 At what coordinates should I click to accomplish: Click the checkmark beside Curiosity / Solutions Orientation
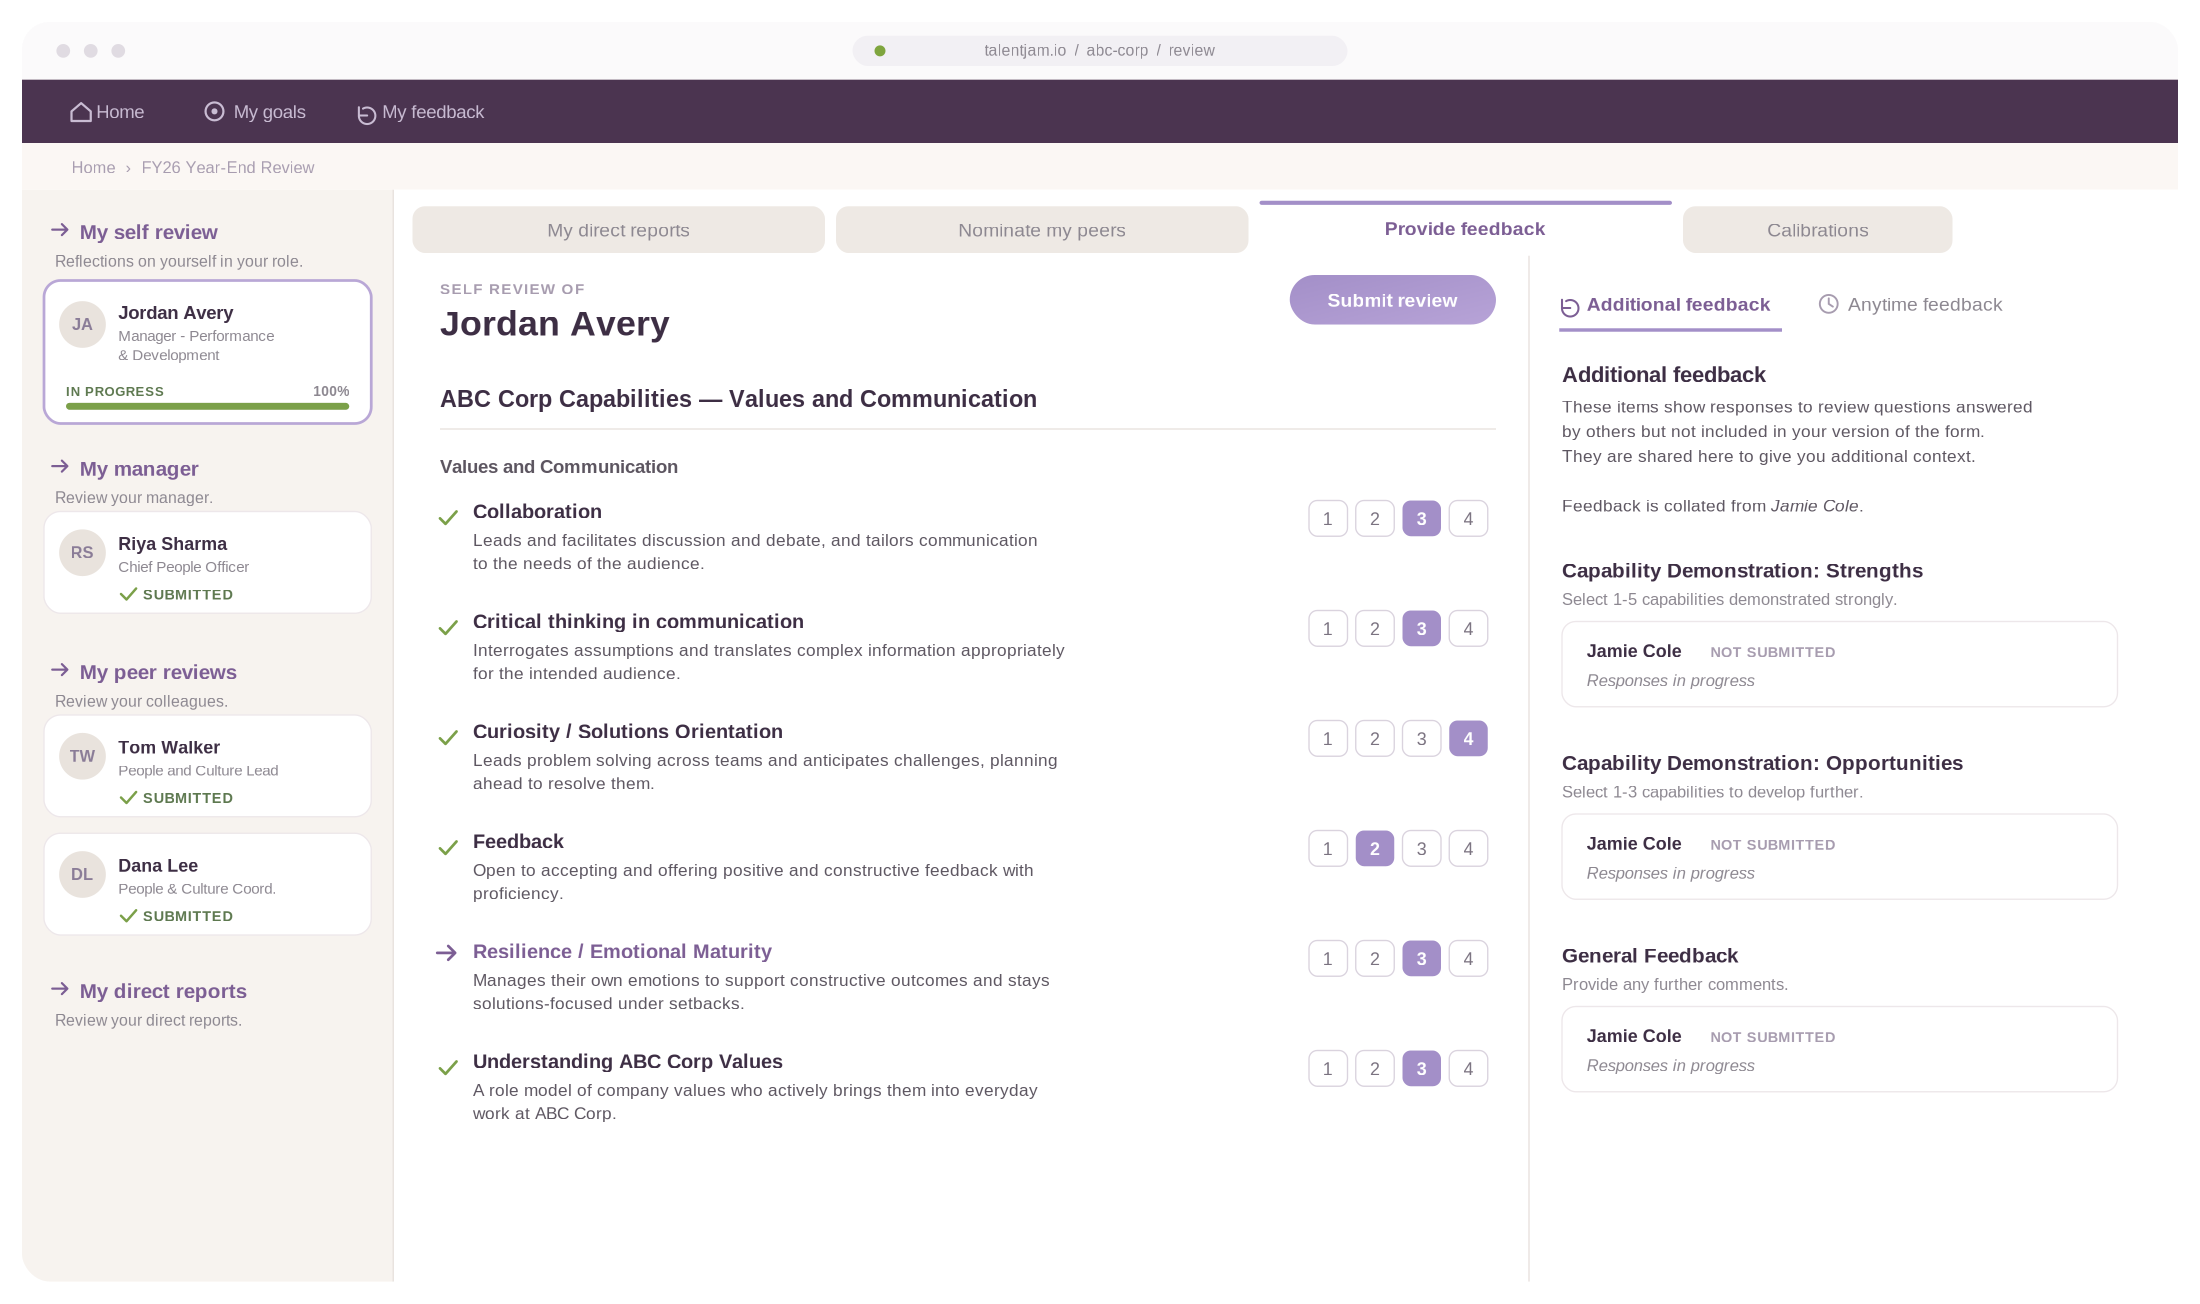(448, 738)
